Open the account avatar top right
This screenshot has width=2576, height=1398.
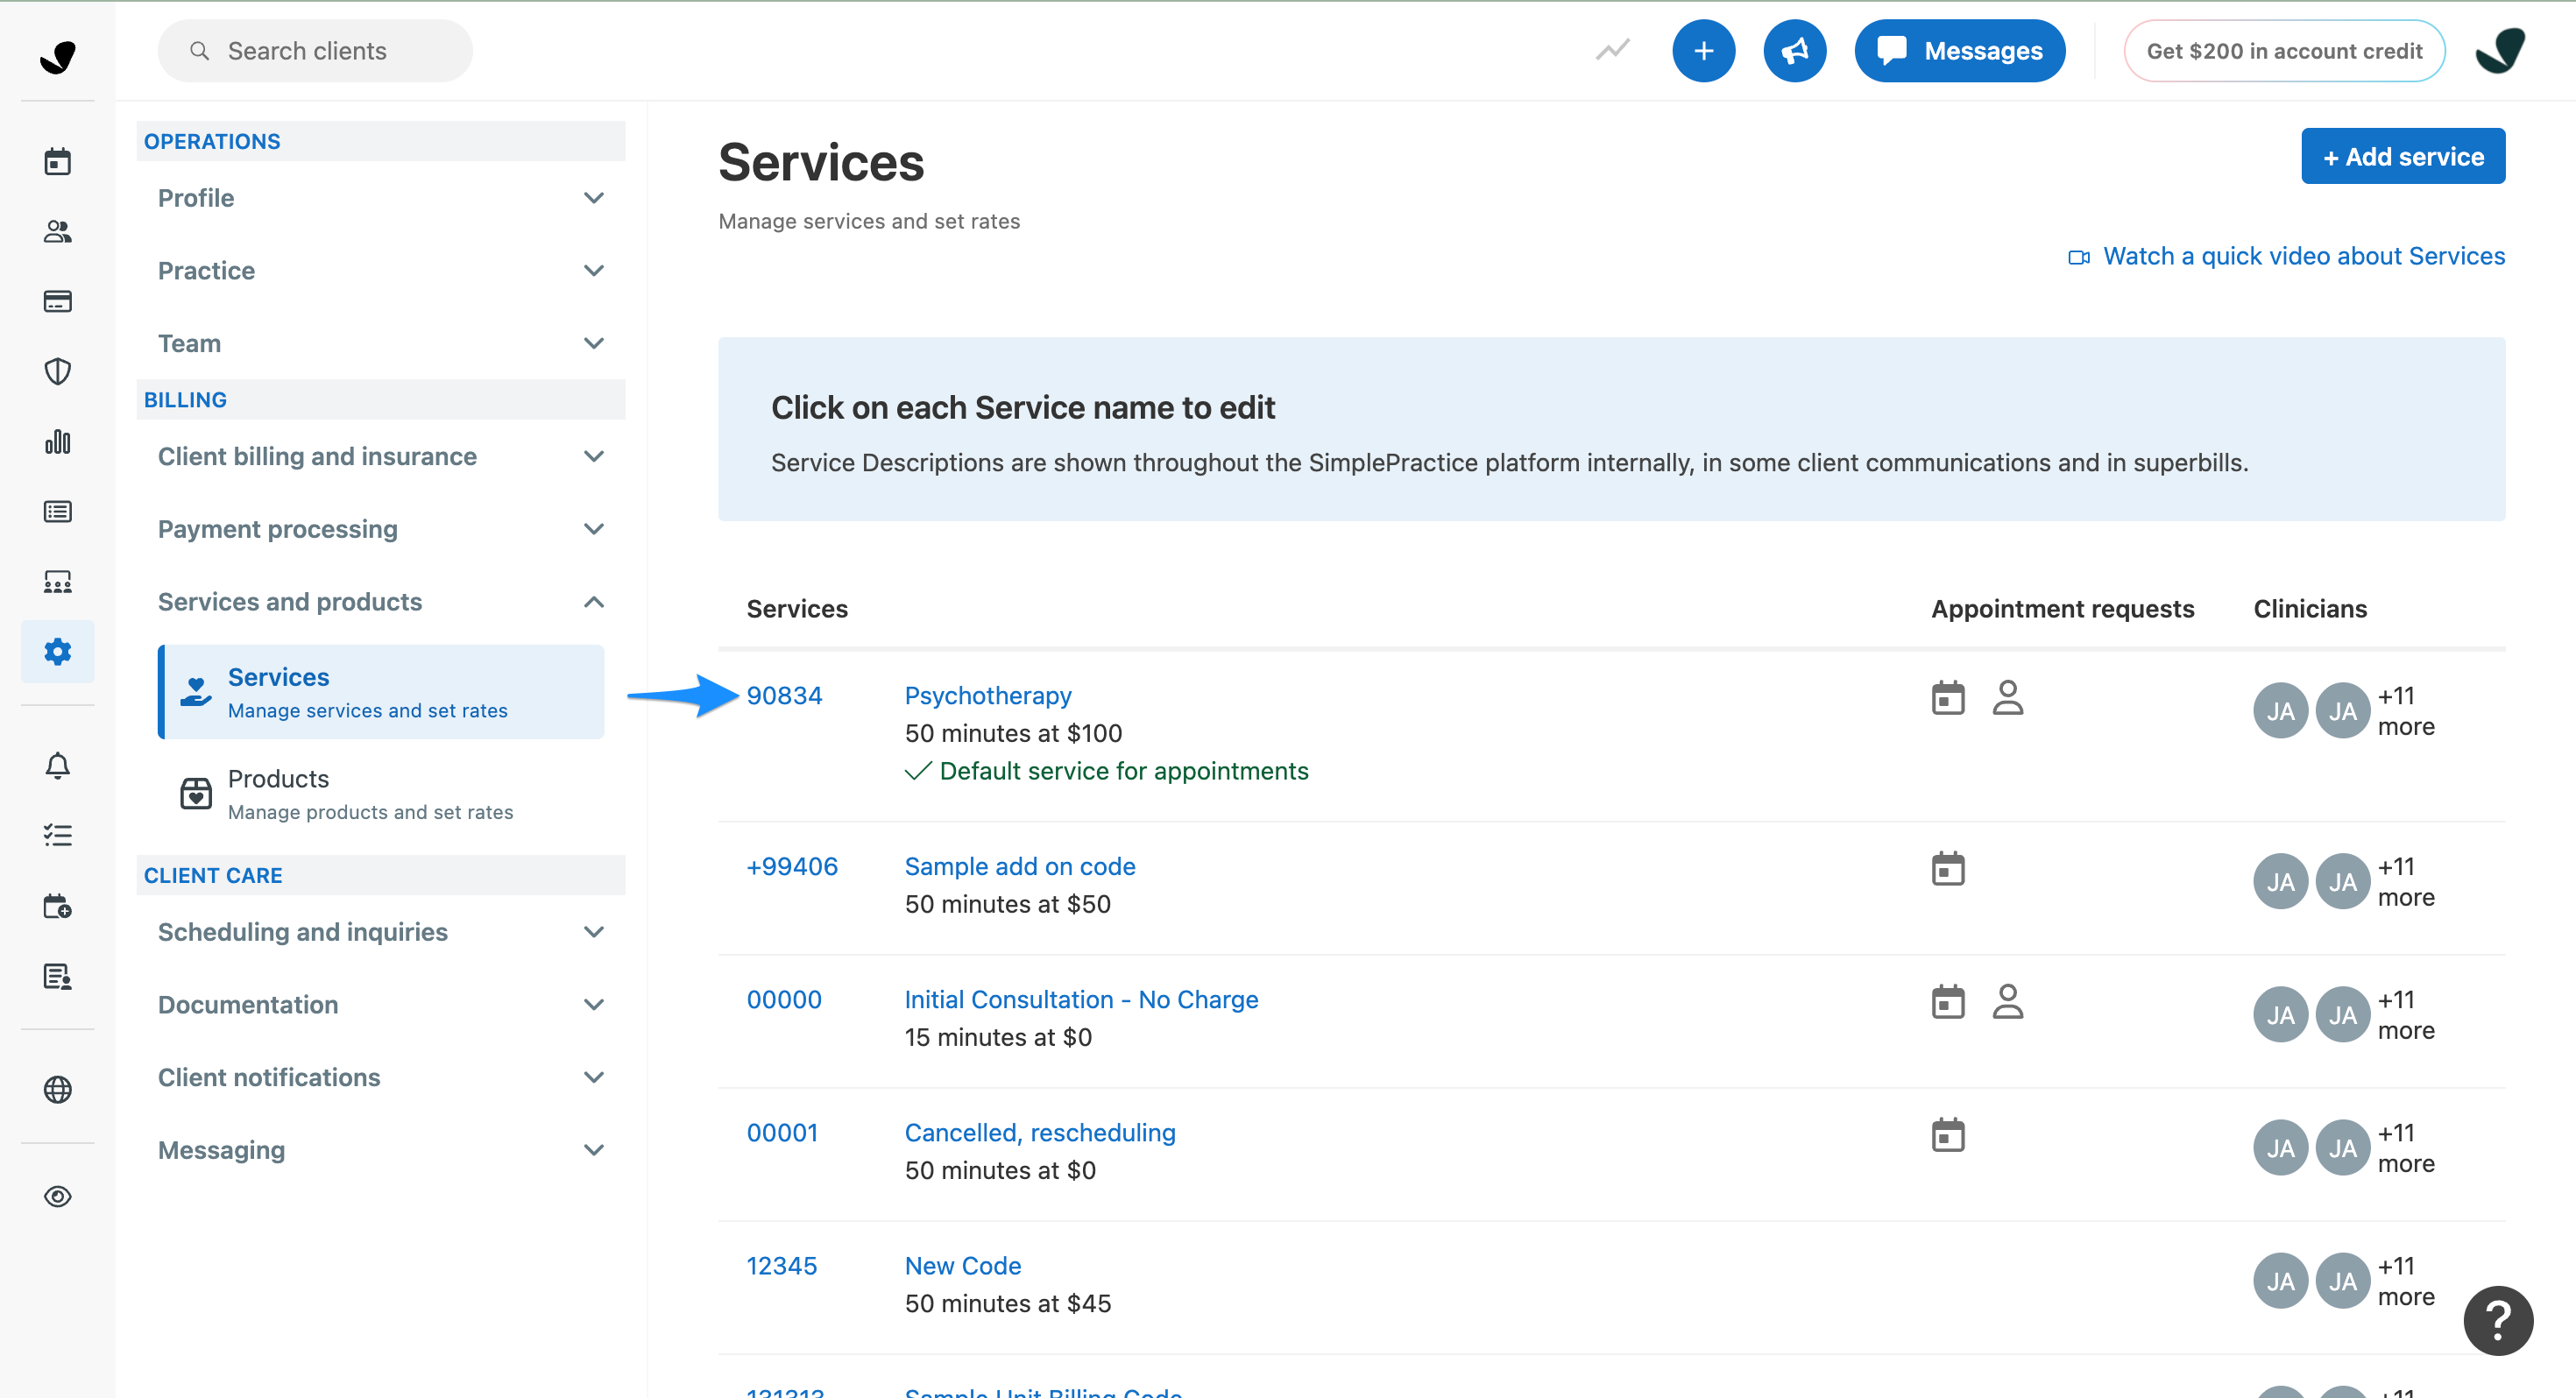point(2499,51)
